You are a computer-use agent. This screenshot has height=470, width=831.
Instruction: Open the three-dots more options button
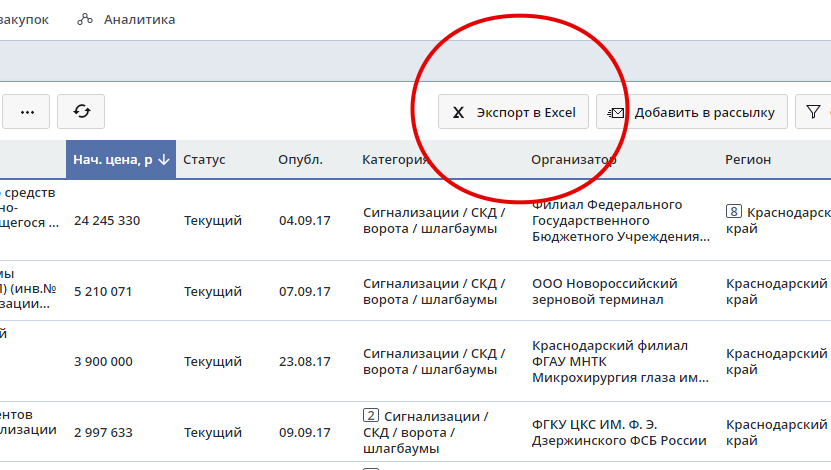tap(27, 112)
